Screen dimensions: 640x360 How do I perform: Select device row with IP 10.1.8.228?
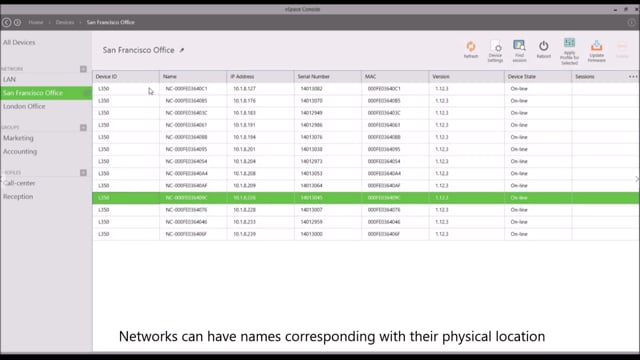[x=366, y=210]
